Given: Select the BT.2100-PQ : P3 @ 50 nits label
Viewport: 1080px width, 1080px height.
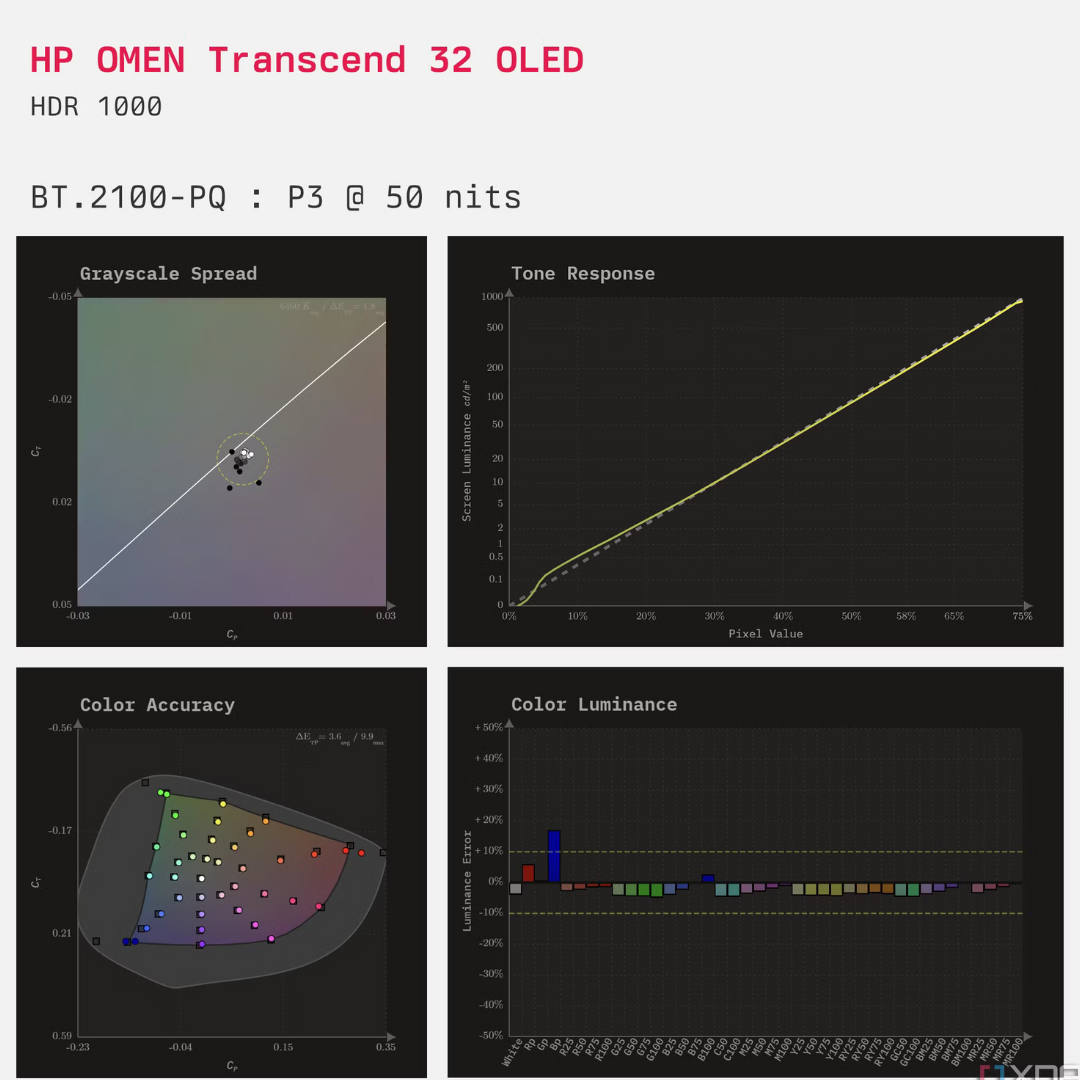Looking at the screenshot, I should [x=276, y=197].
